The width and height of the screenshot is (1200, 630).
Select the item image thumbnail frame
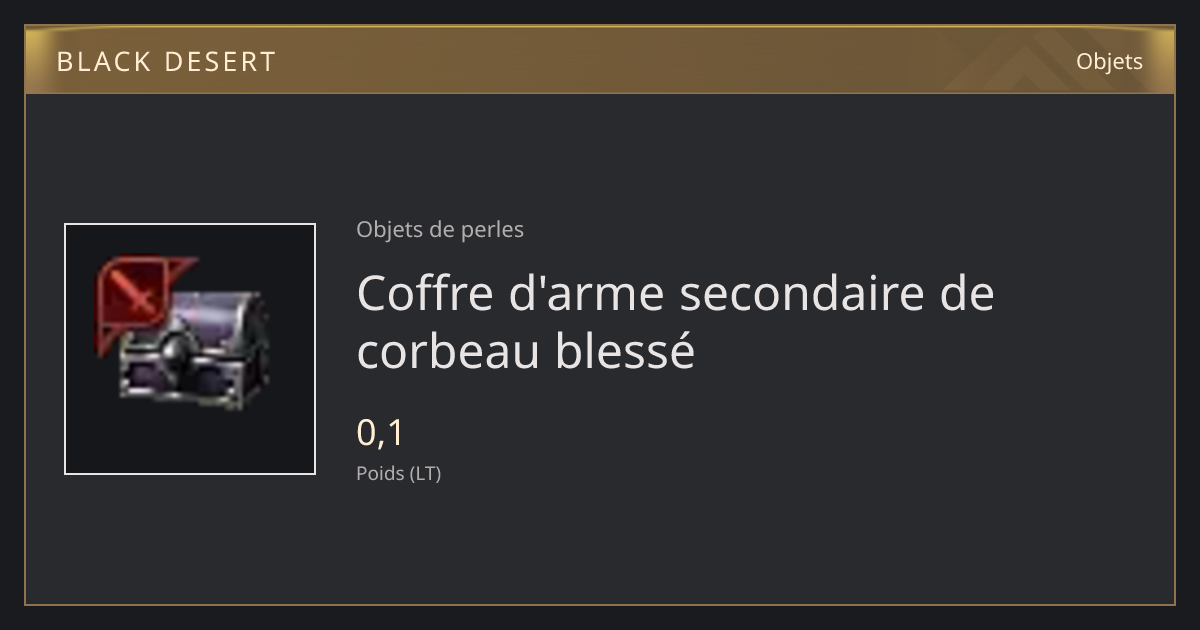tap(190, 349)
